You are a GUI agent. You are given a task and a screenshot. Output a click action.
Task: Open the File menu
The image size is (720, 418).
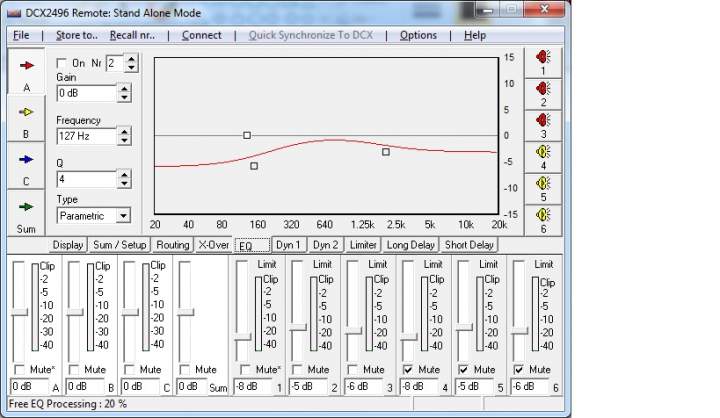(x=21, y=35)
